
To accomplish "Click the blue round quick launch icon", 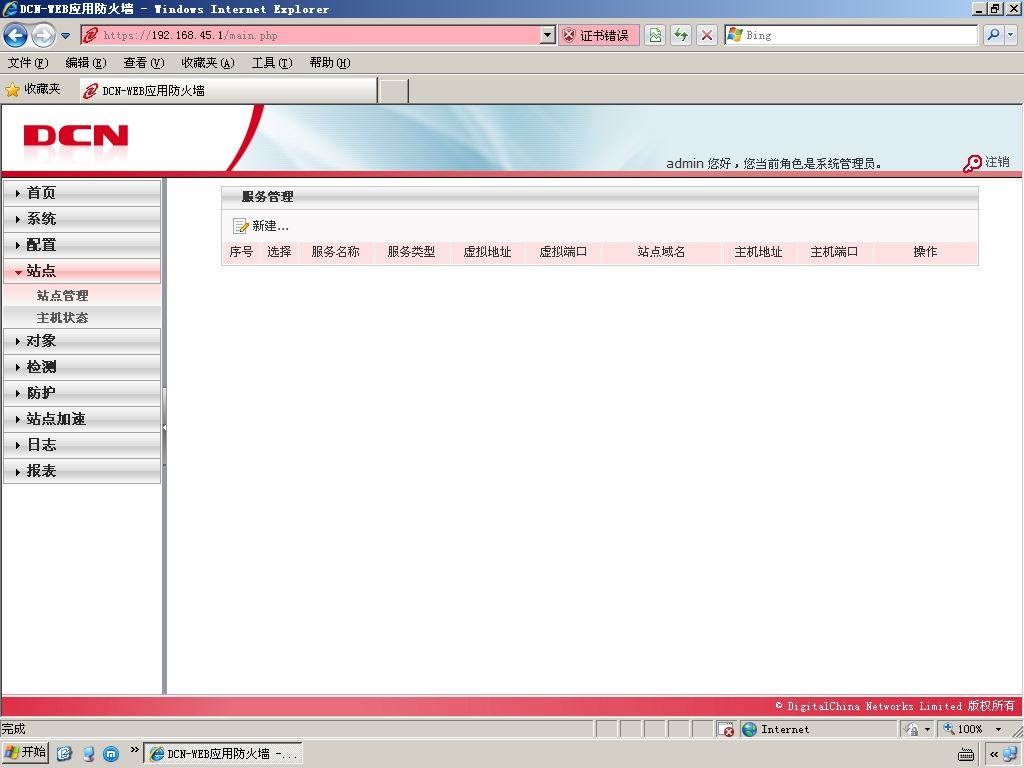I will pos(112,754).
